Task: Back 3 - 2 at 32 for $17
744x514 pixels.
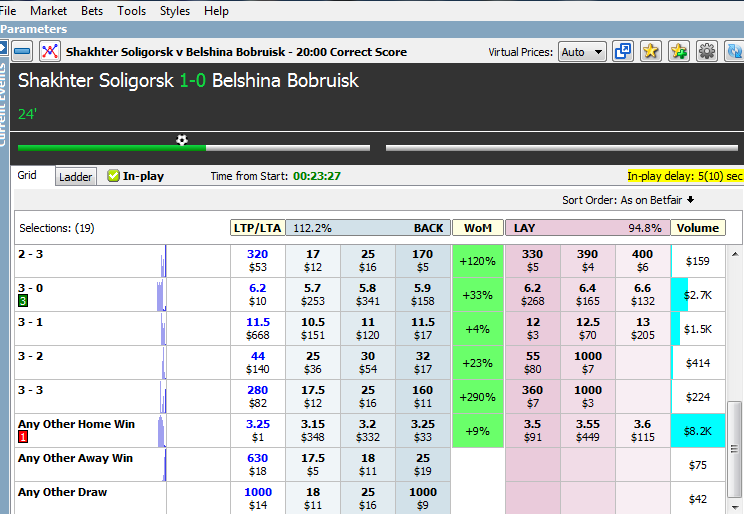Action: pos(423,363)
